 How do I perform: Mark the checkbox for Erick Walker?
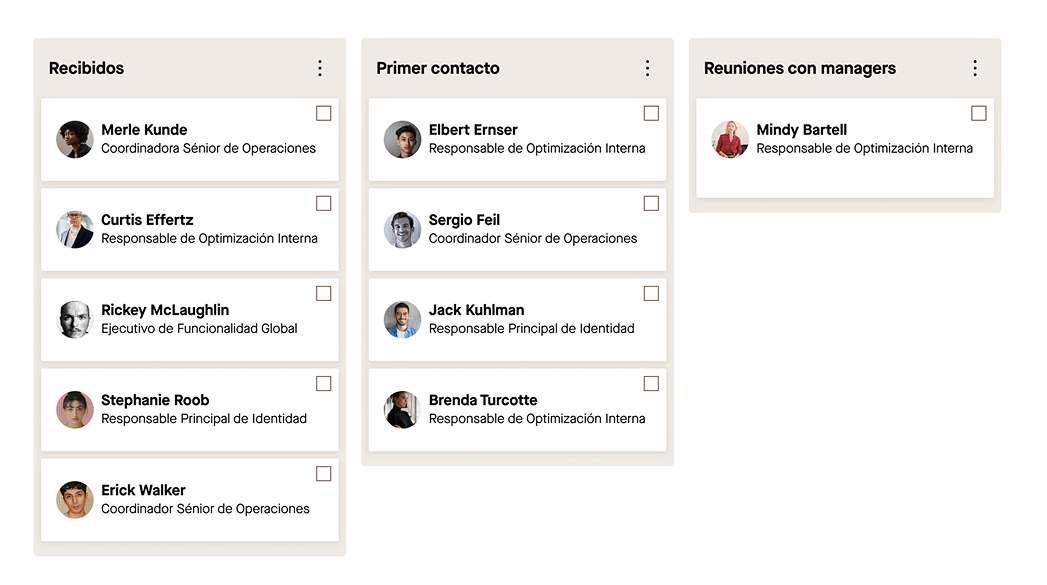(324, 474)
